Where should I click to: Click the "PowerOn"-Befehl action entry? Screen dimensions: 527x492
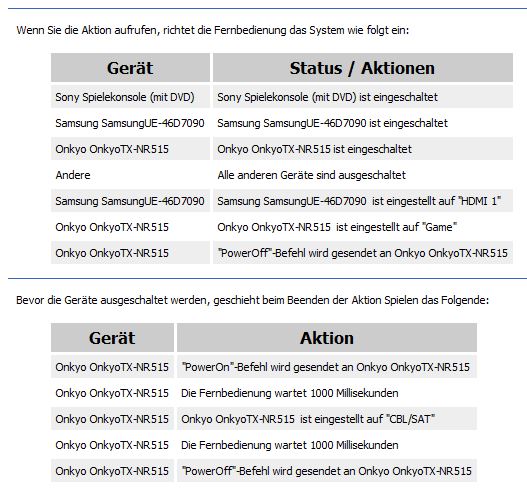coord(327,367)
